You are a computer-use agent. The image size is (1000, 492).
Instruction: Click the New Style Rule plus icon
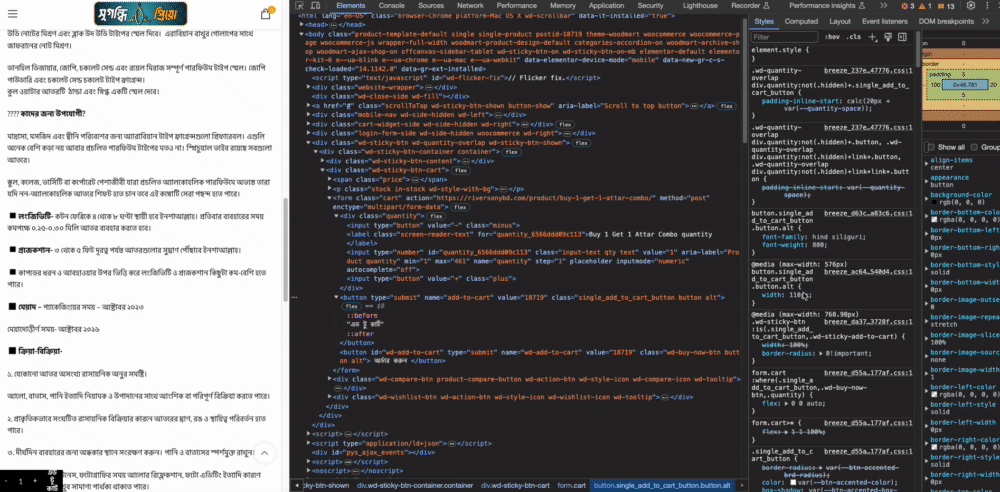tap(873, 37)
